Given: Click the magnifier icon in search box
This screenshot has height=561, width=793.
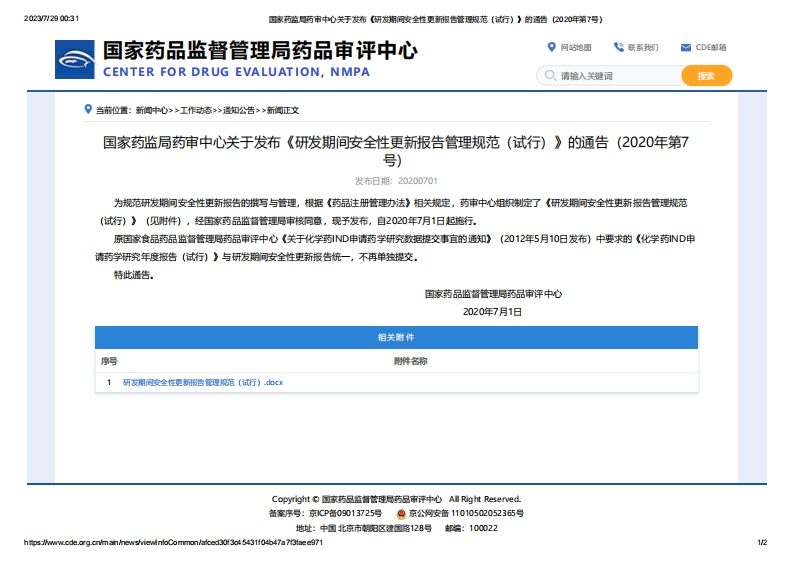Looking at the screenshot, I should (x=550, y=76).
